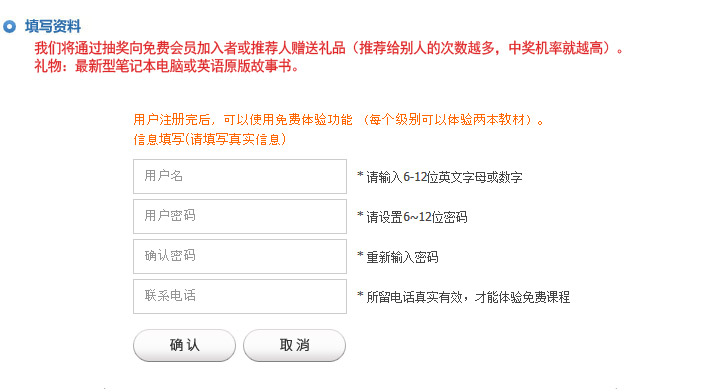Click the 请设置6~12位密码 hint text
Screen dimensions: 717x392
coord(417,217)
